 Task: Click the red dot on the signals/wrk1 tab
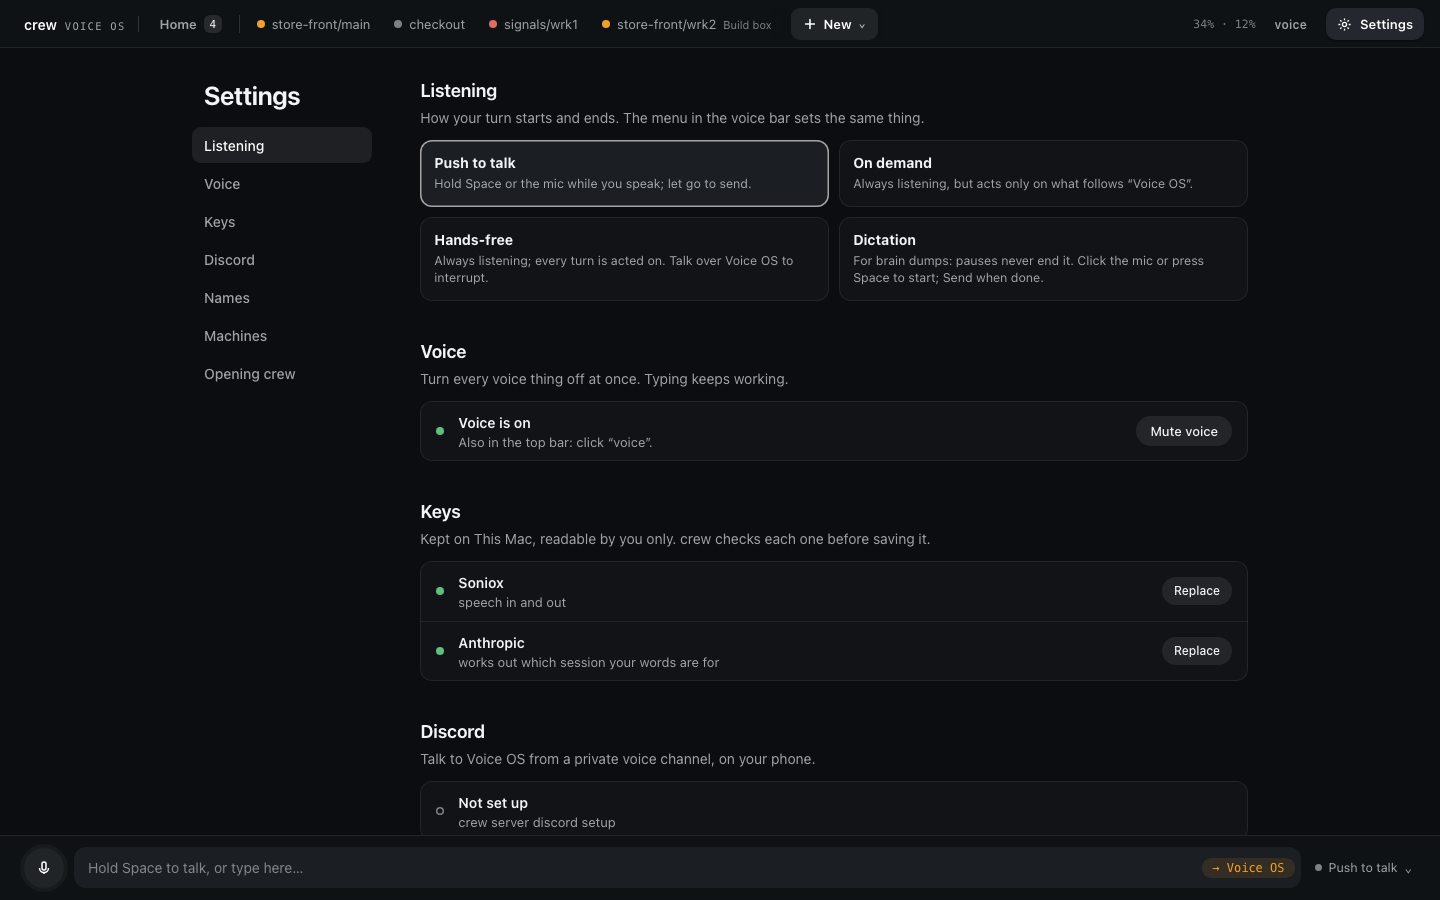coord(493,25)
